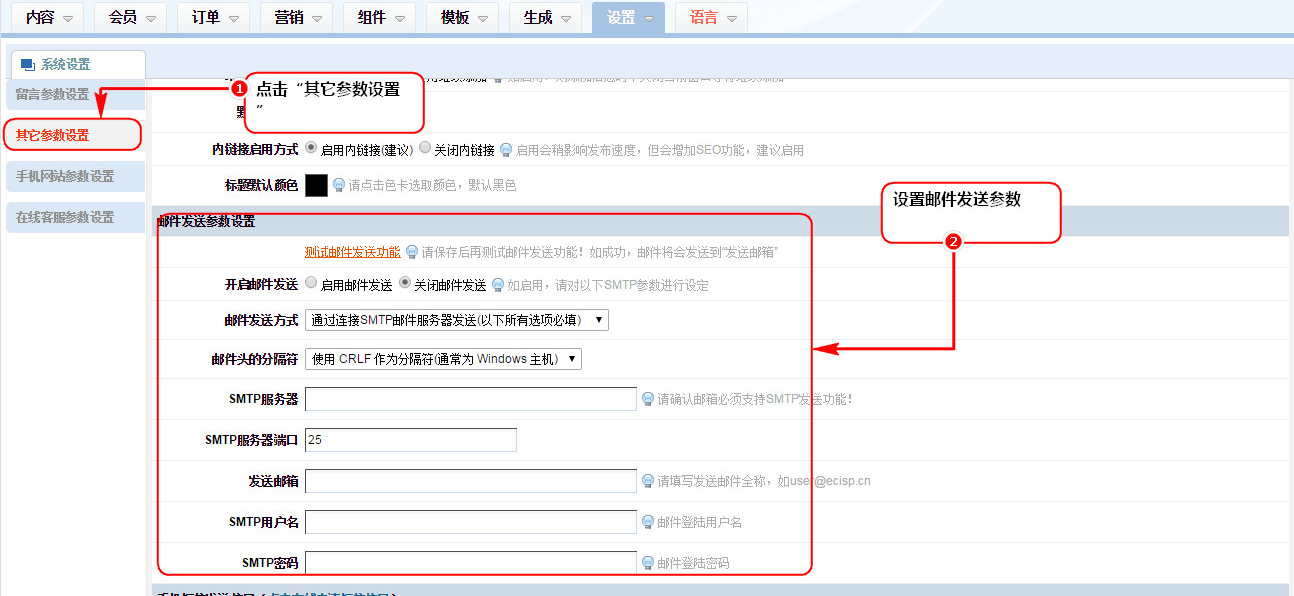Click the hint icon beside 标题默认颜色 swatch

(x=339, y=185)
